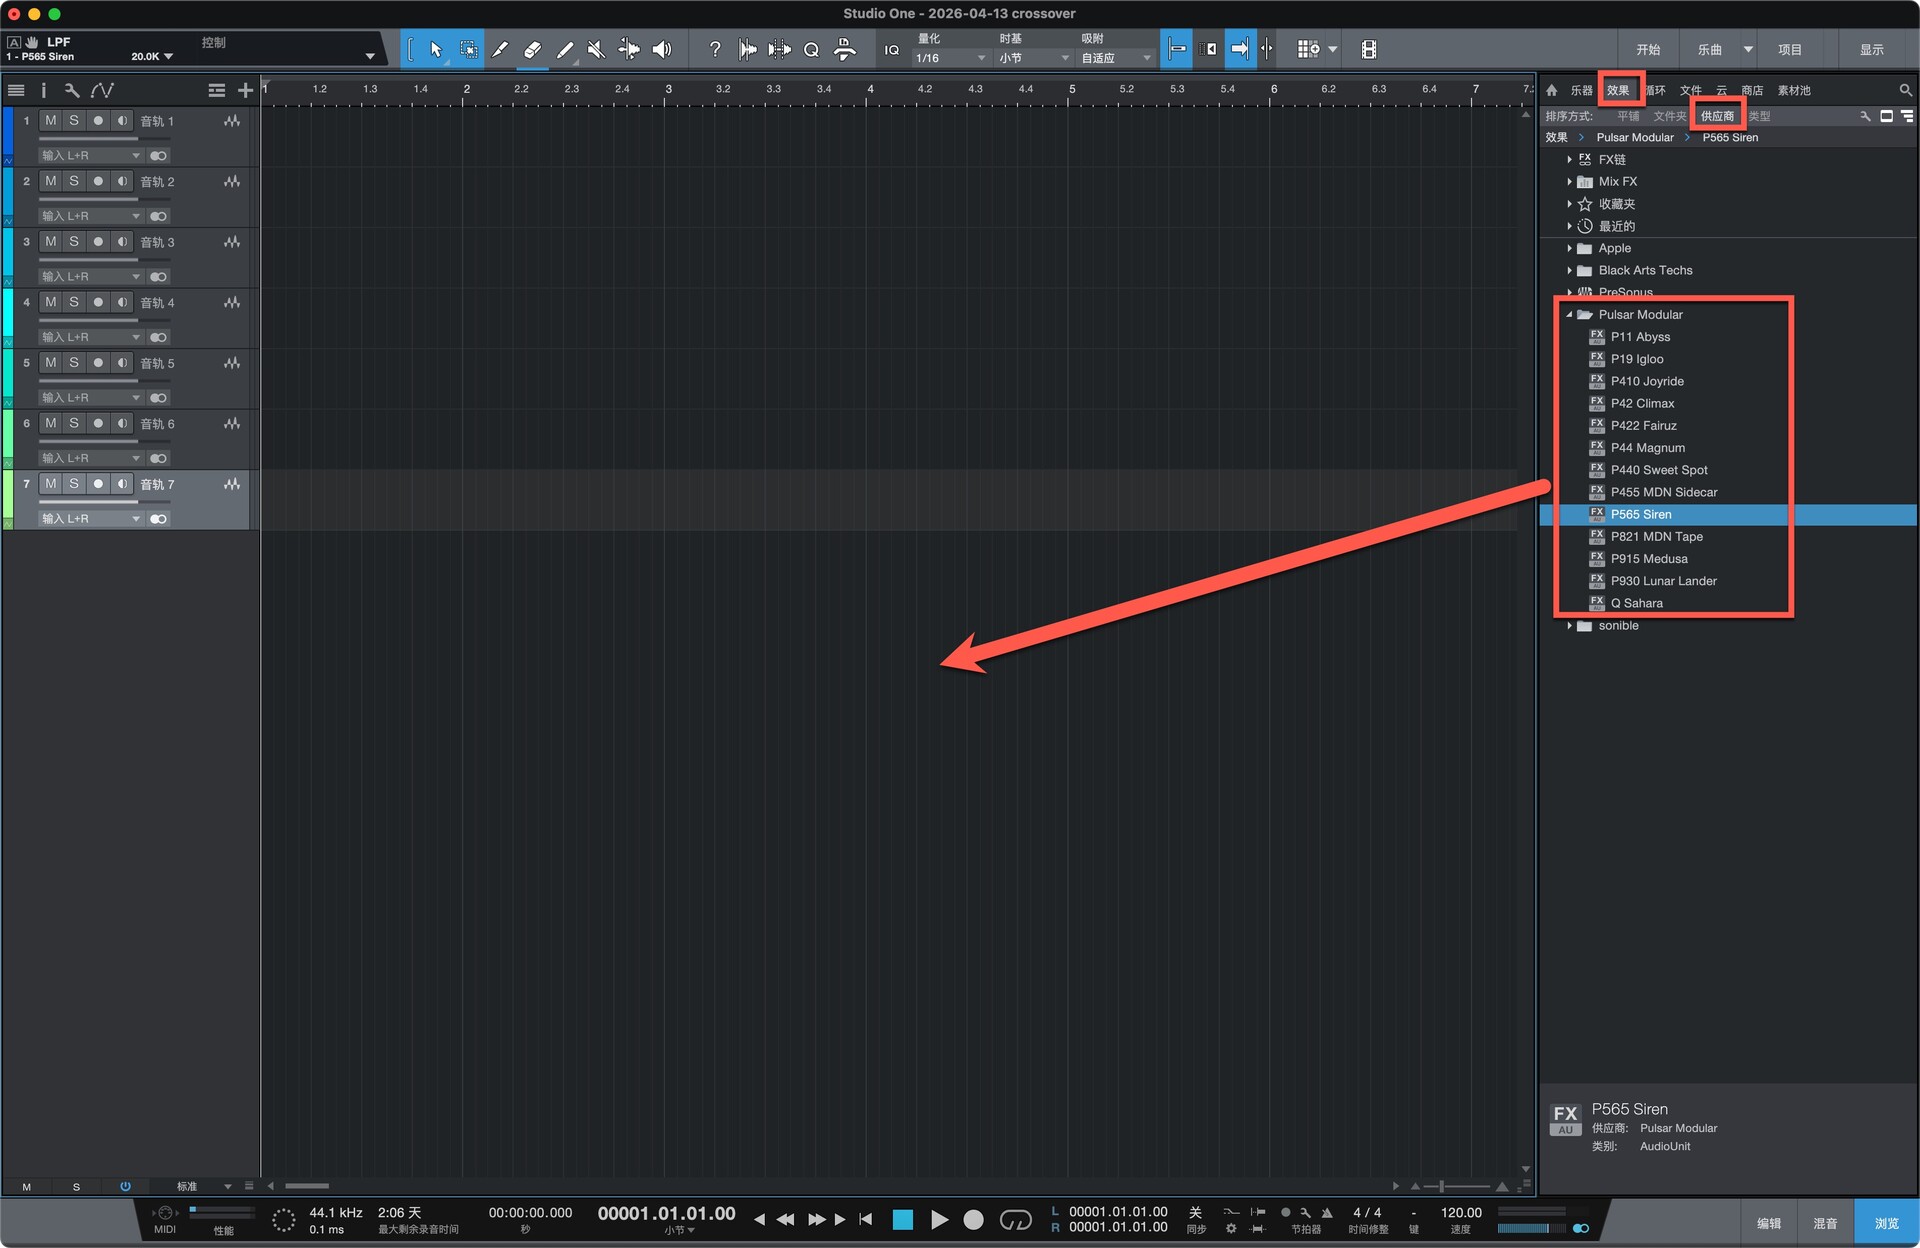Click the 120.00 tempo field

click(1460, 1212)
